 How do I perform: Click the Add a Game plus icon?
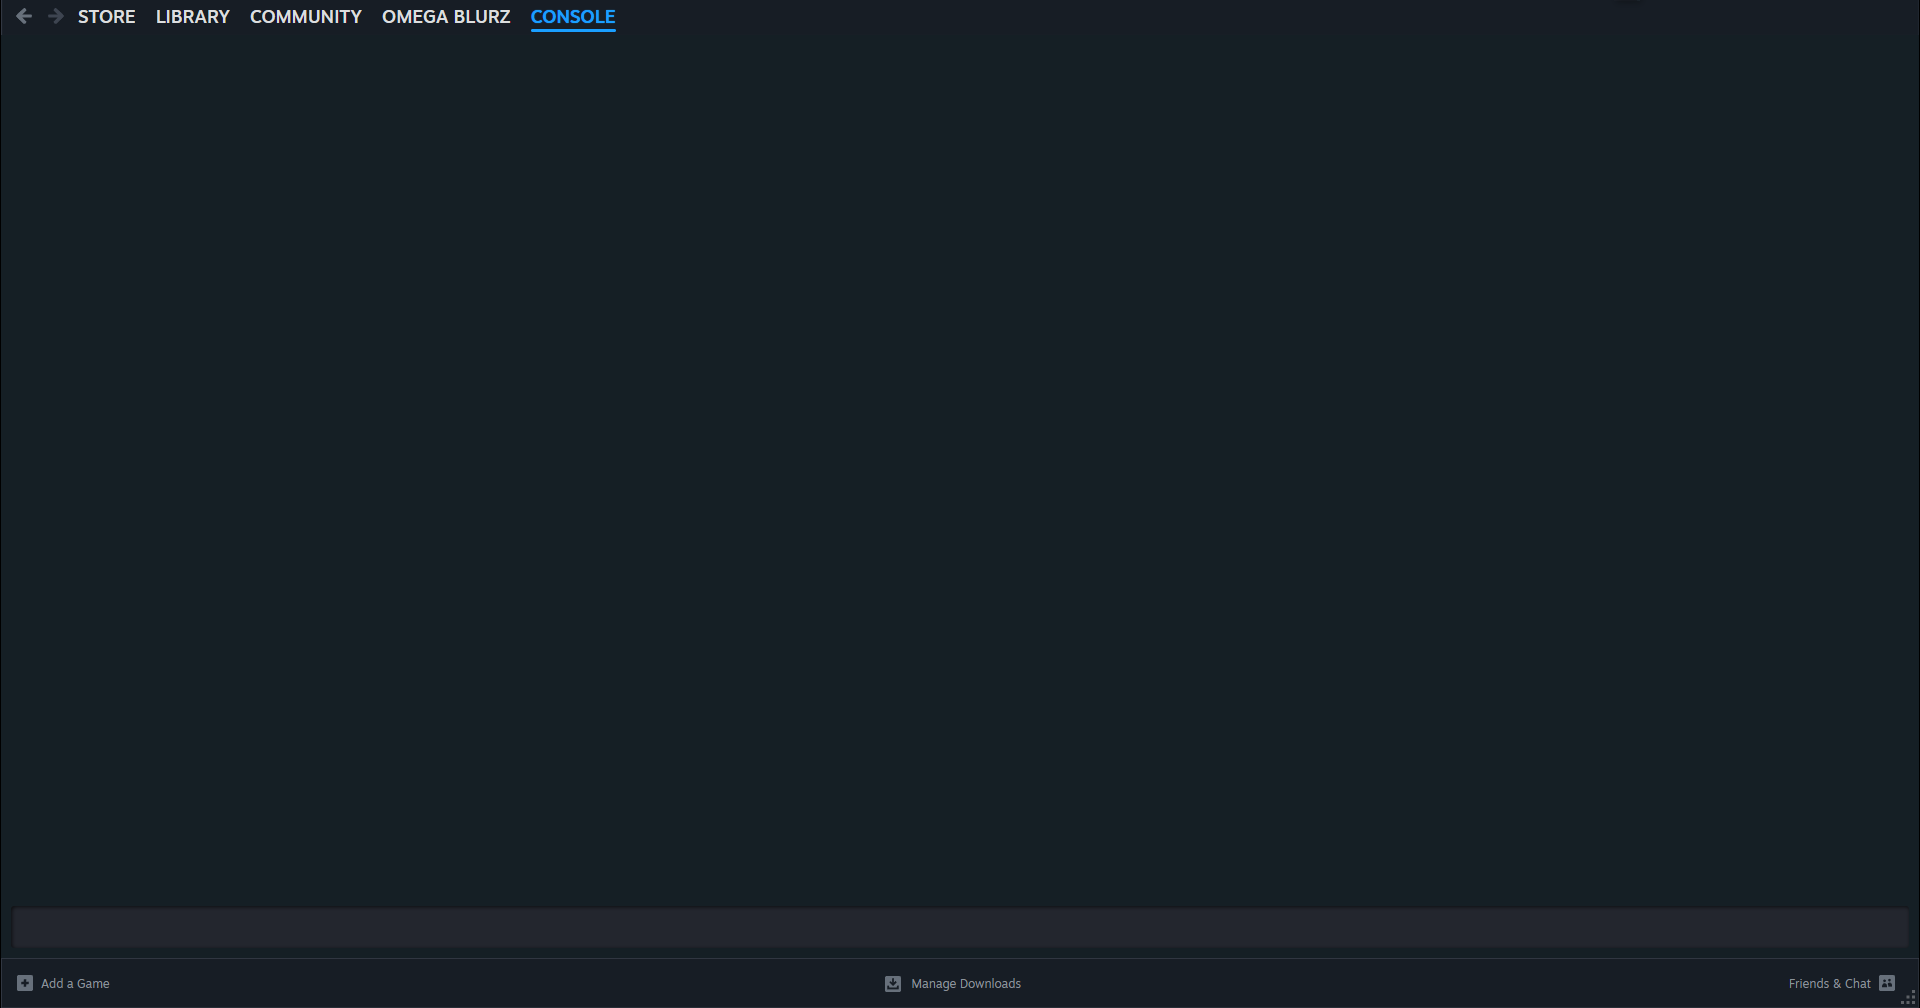25,983
